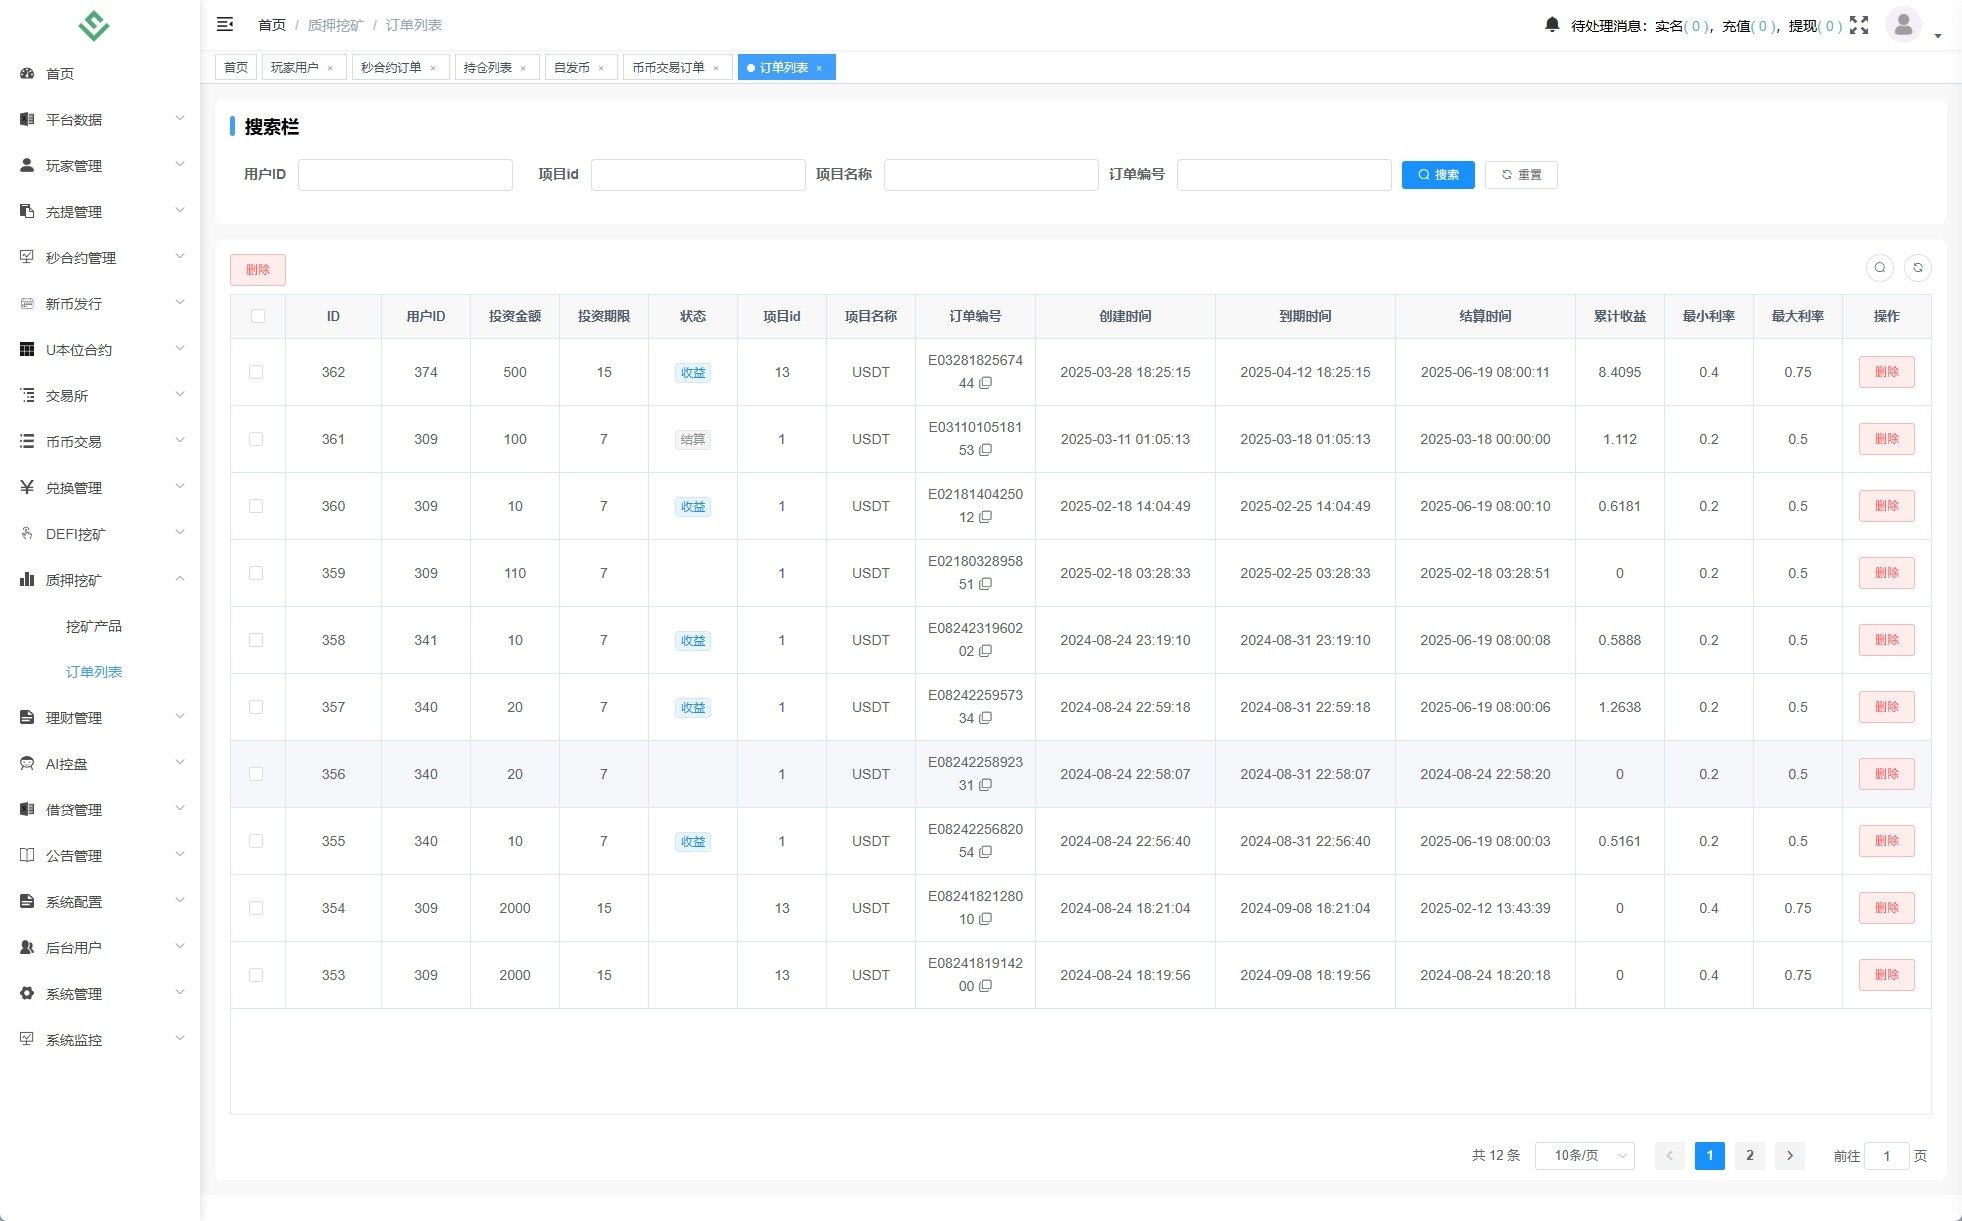The height and width of the screenshot is (1221, 1962).
Task: Click the blue 搜索 button
Action: coord(1437,175)
